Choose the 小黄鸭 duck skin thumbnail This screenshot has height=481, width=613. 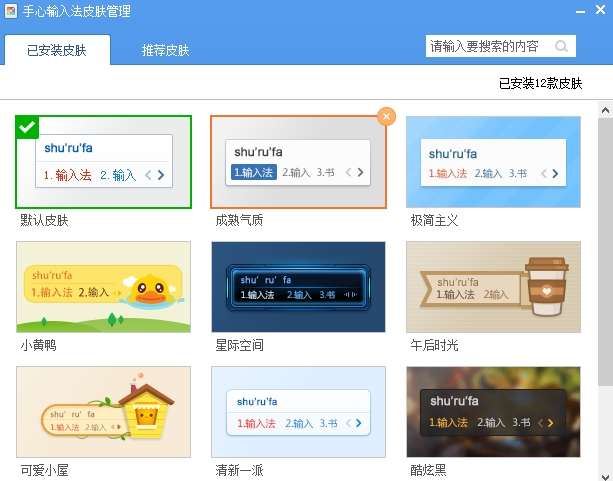click(104, 287)
